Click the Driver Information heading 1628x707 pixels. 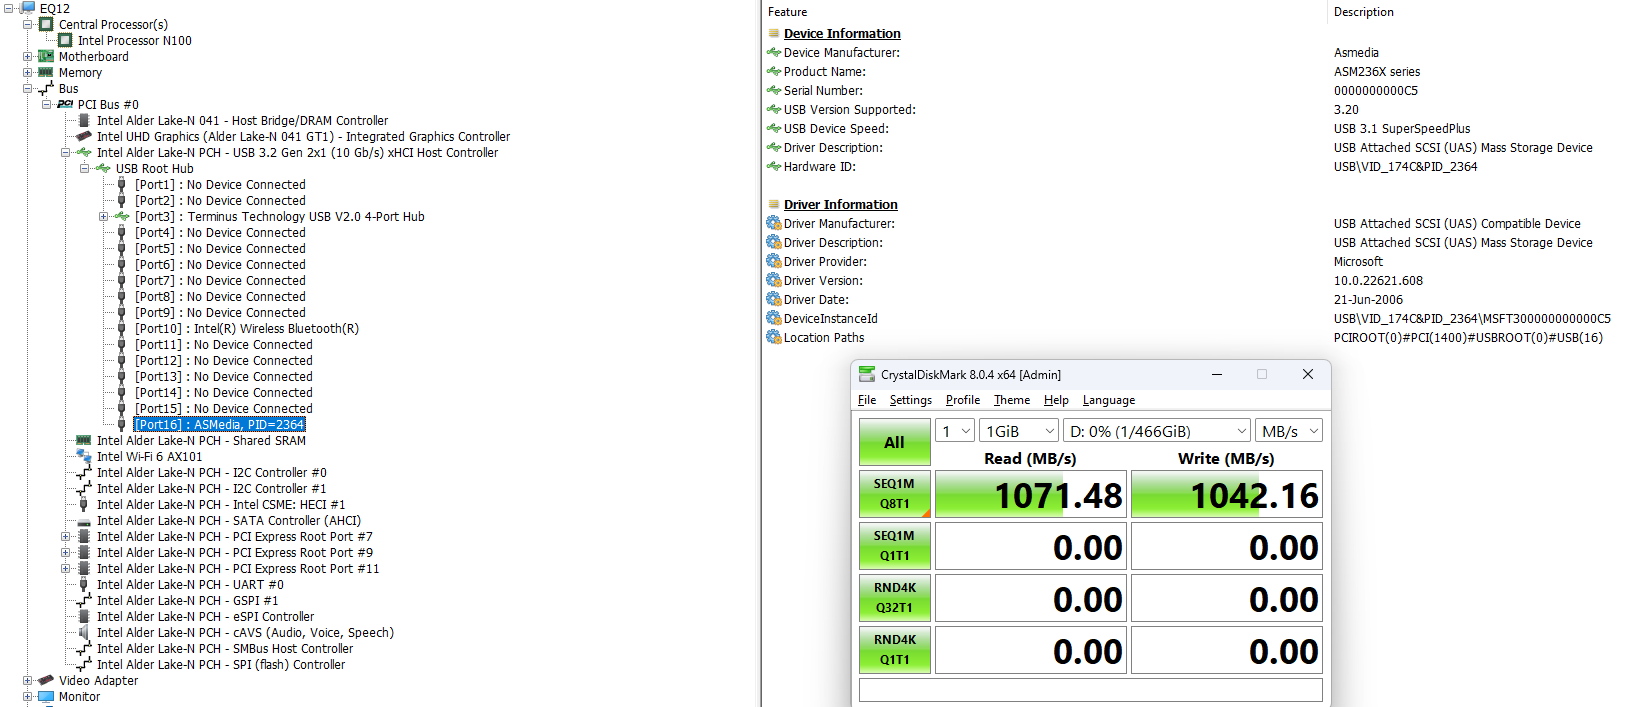coord(841,204)
